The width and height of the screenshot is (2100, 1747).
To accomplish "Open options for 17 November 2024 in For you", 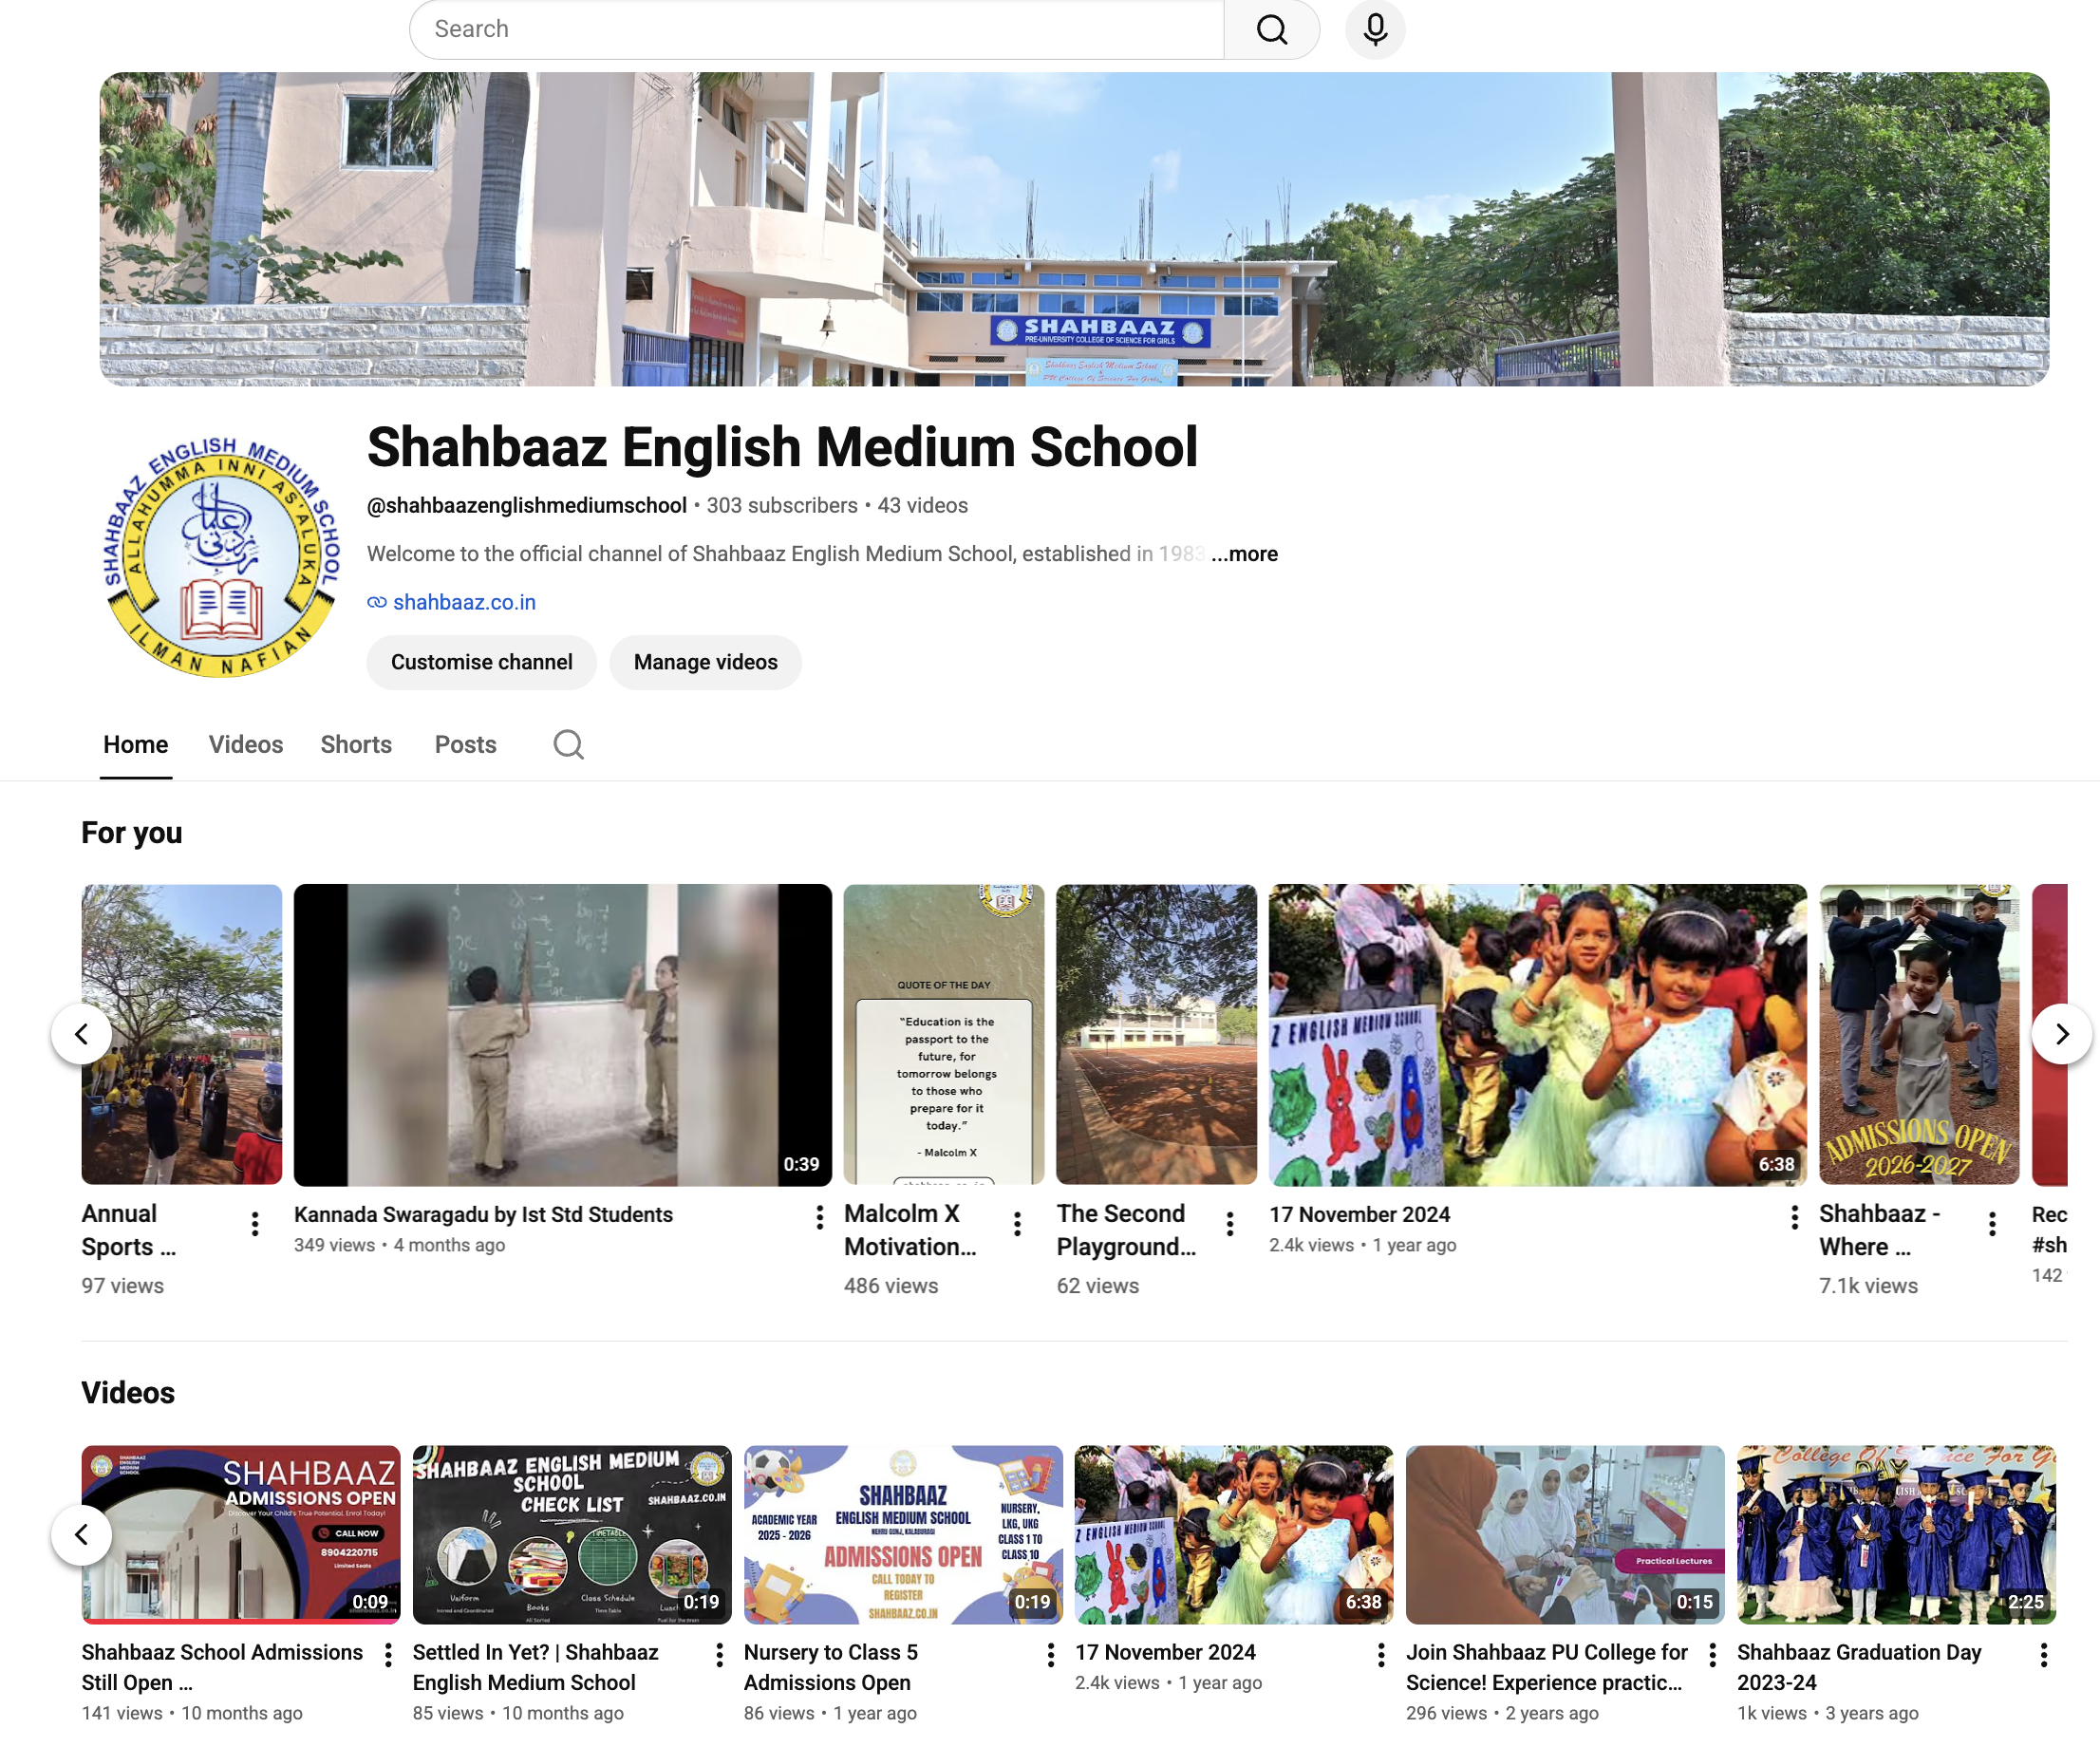I will click(x=1794, y=1216).
